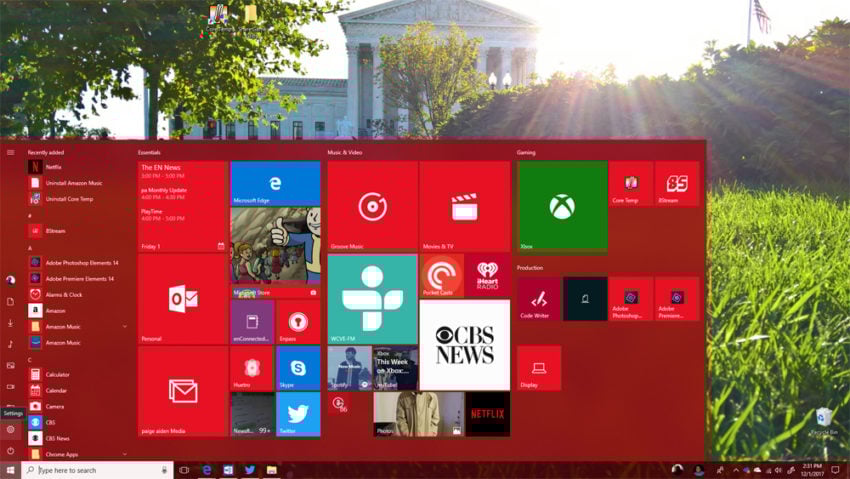Open CBS News from the app list
The height and width of the screenshot is (479, 850).
tap(79, 438)
